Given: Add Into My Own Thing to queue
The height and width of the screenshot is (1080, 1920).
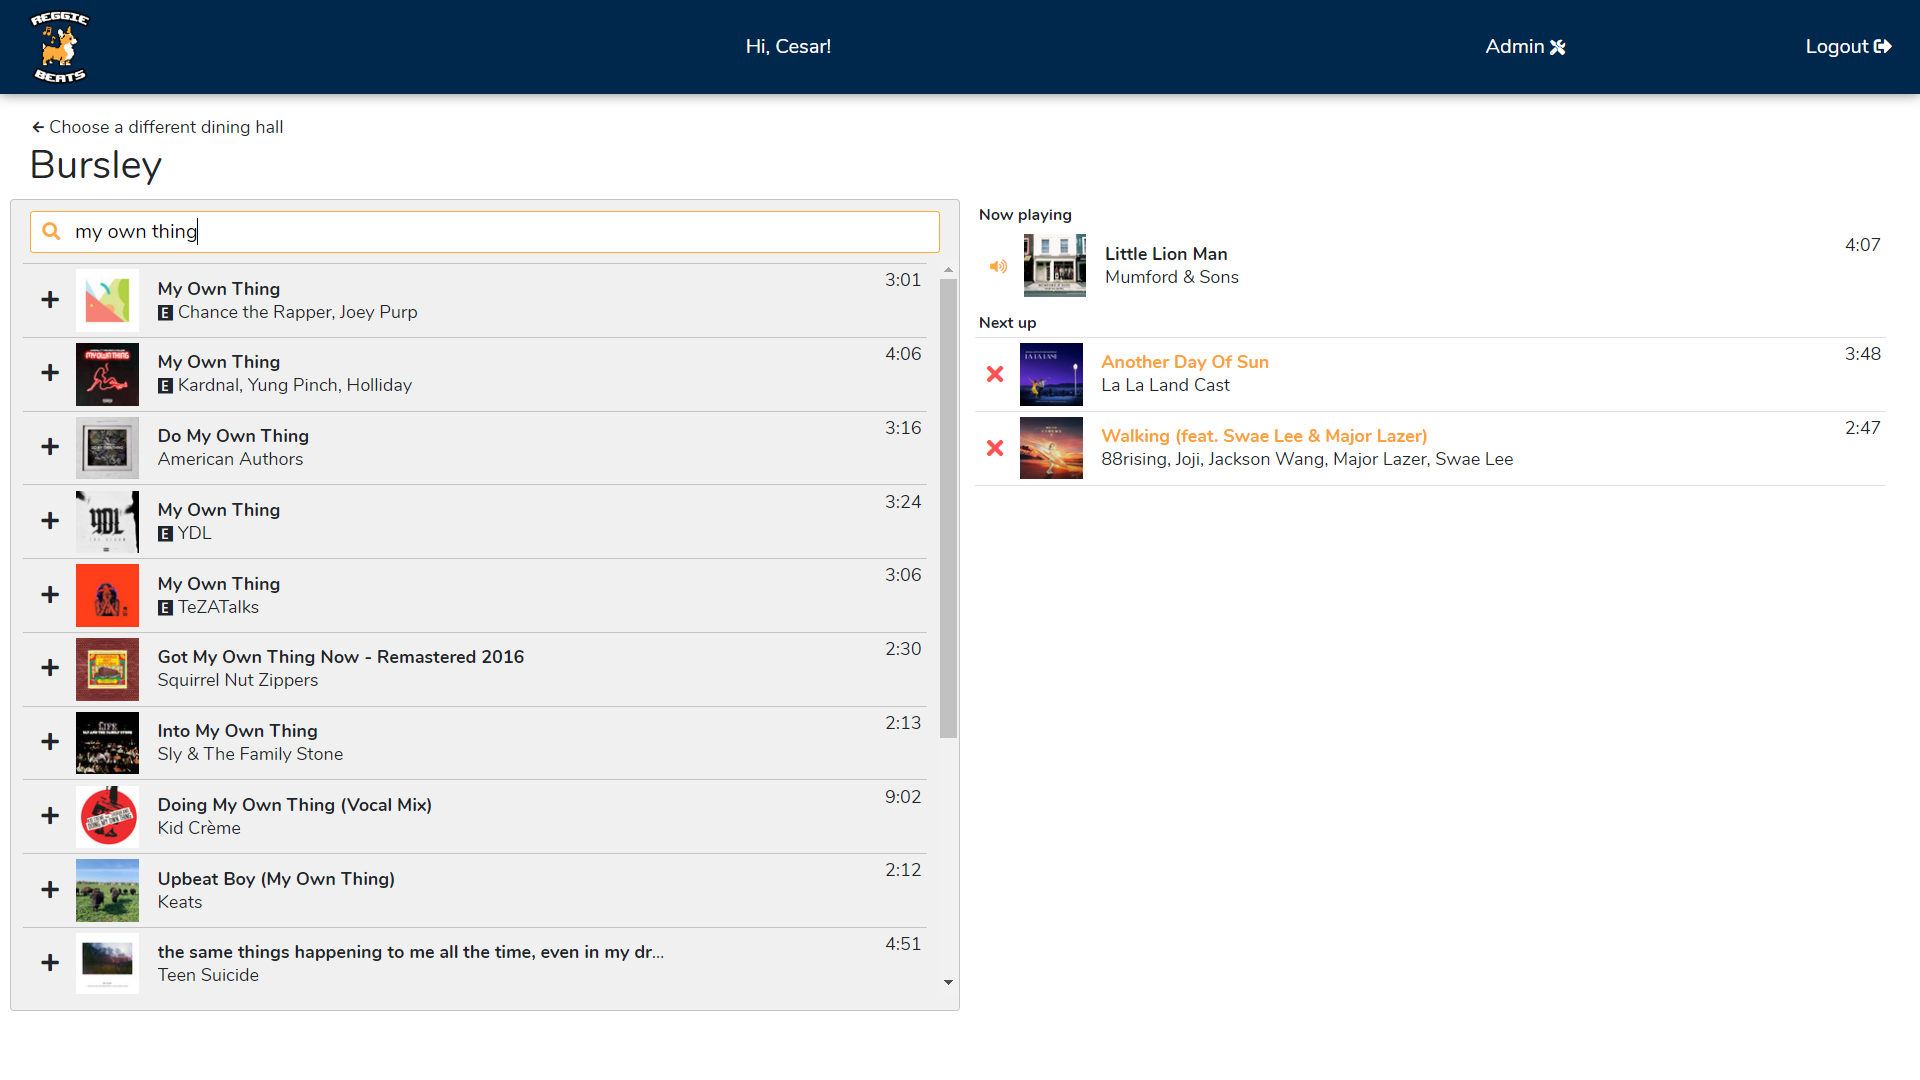Looking at the screenshot, I should [50, 742].
